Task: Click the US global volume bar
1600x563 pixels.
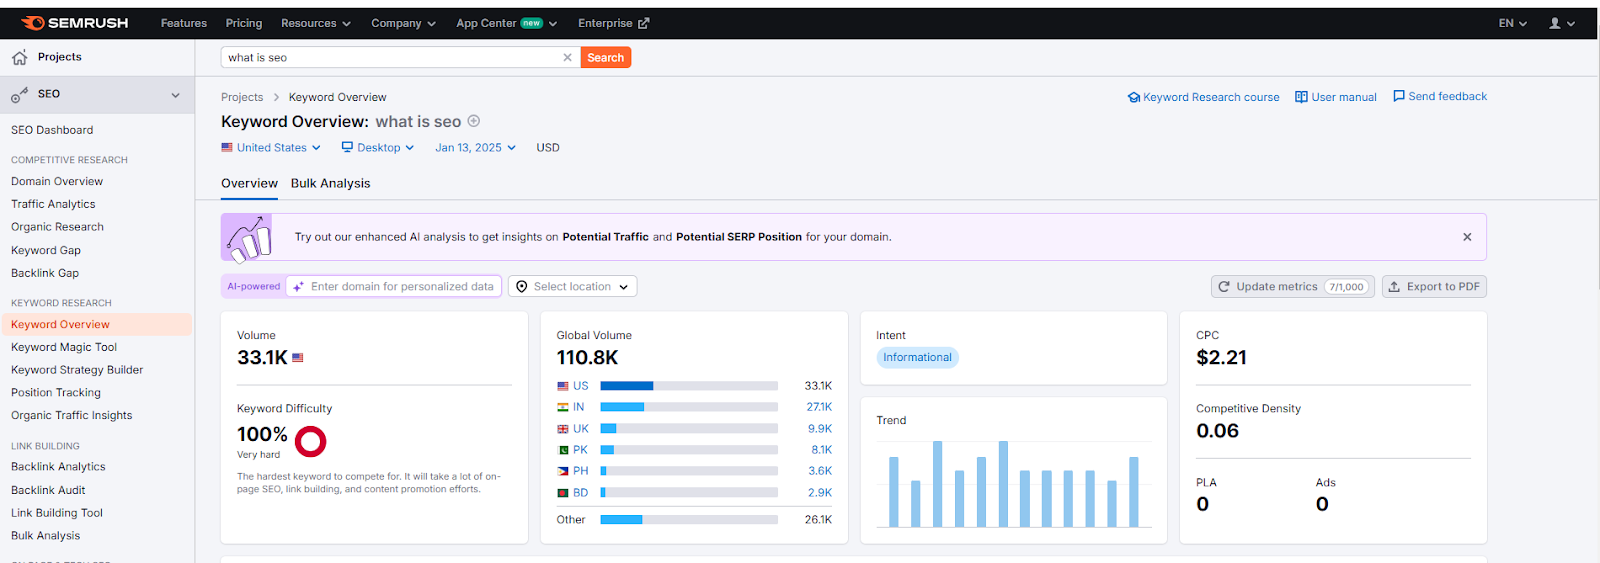Action: point(688,386)
